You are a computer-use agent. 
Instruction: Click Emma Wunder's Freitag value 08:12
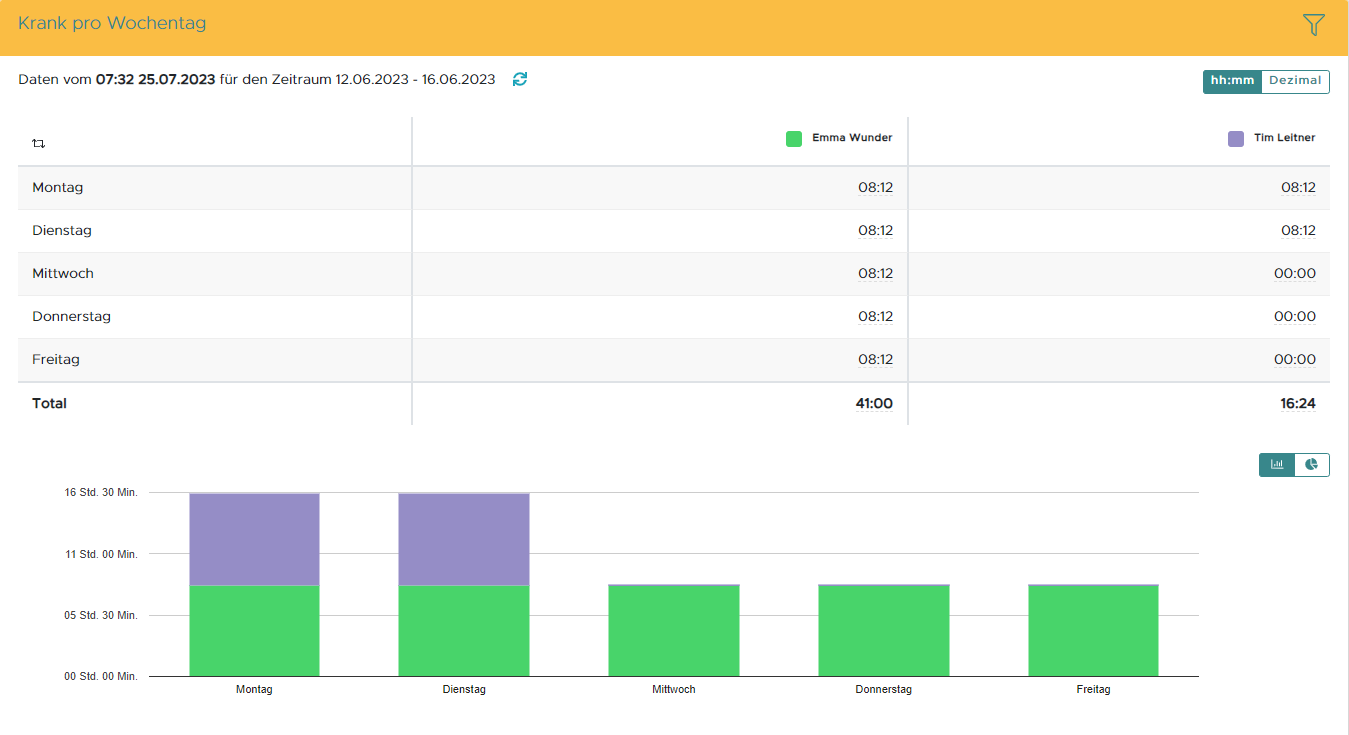coord(875,359)
